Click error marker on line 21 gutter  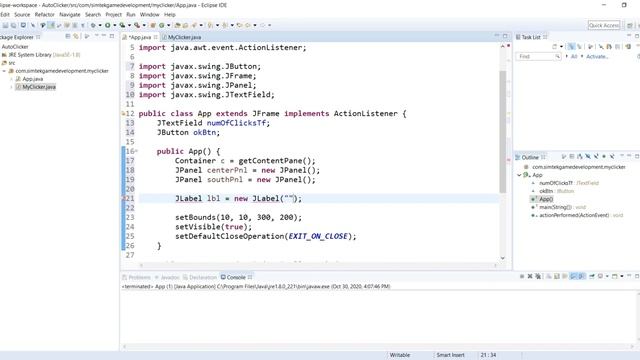(124, 199)
